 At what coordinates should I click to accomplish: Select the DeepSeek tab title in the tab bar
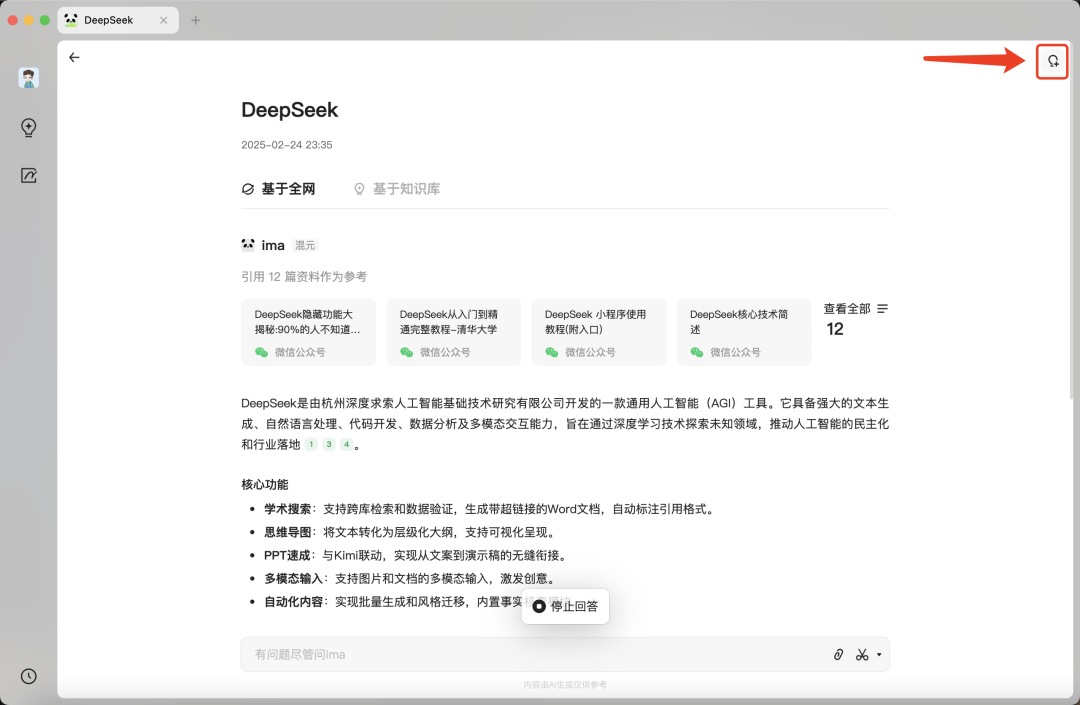click(x=108, y=20)
